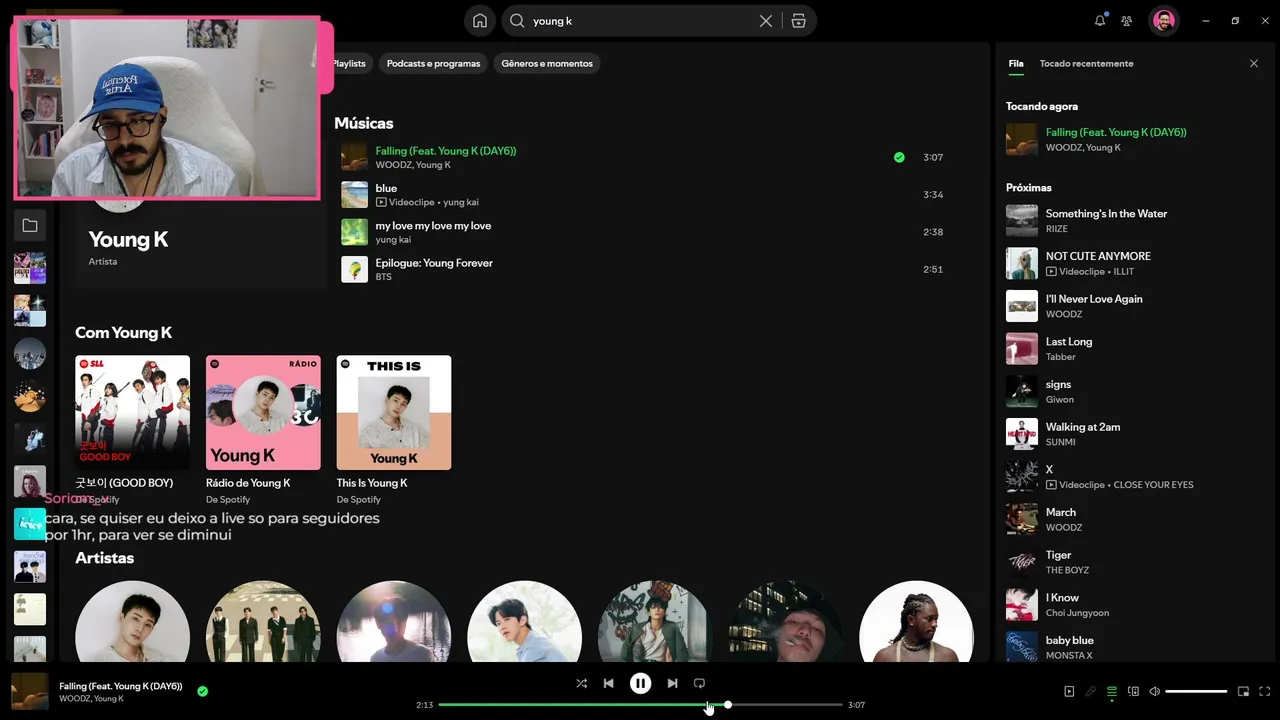The height and width of the screenshot is (720, 1280).
Task: Skip to the previous track
Action: [609, 684]
